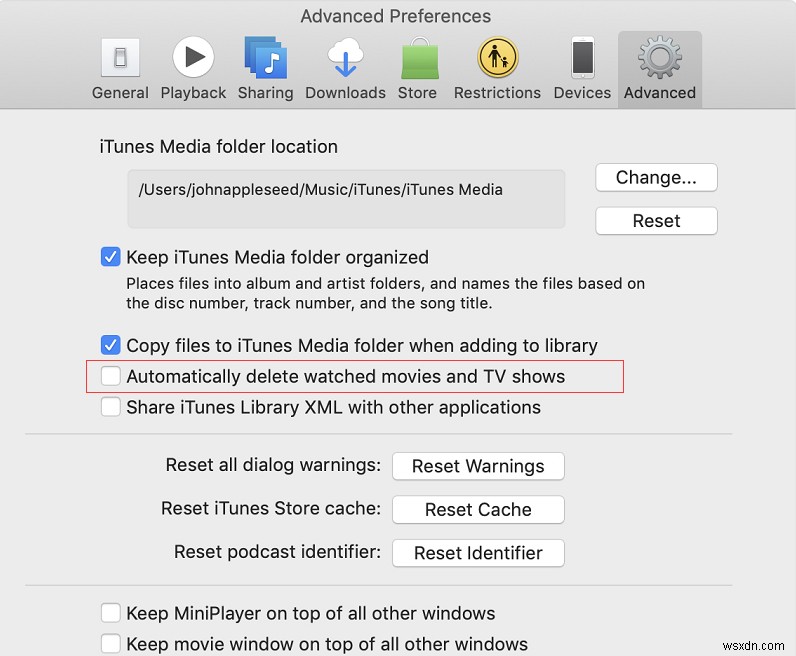Click the iTunes Media folder path field
Image resolution: width=796 pixels, height=656 pixels.
click(346, 199)
